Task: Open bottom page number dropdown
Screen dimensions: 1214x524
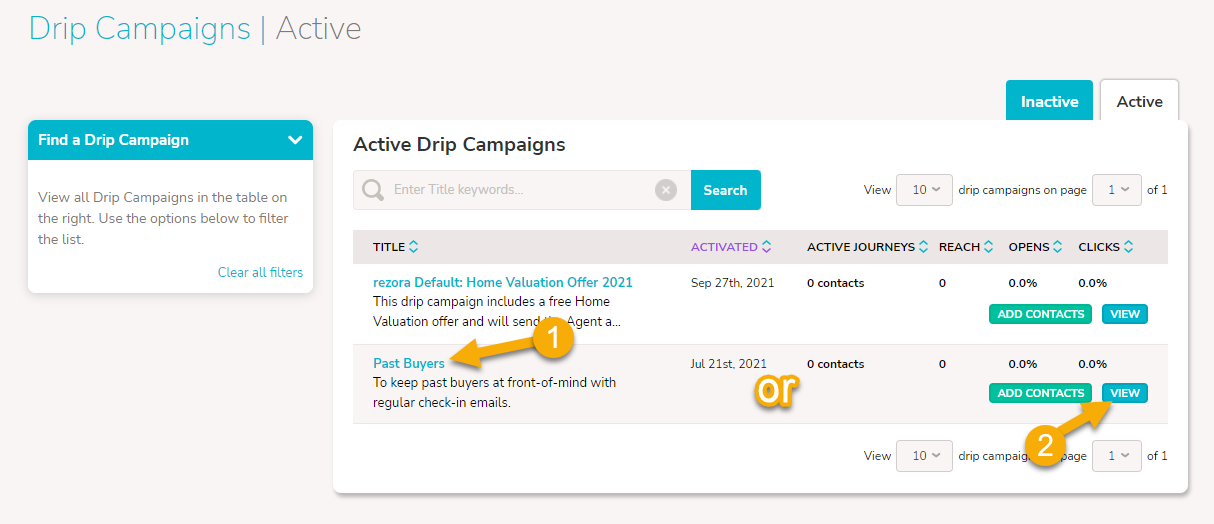Action: [x=1117, y=456]
